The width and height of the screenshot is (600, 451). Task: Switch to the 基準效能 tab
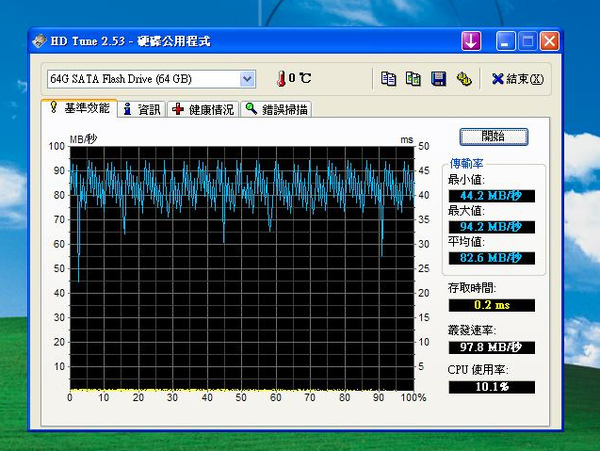point(79,108)
